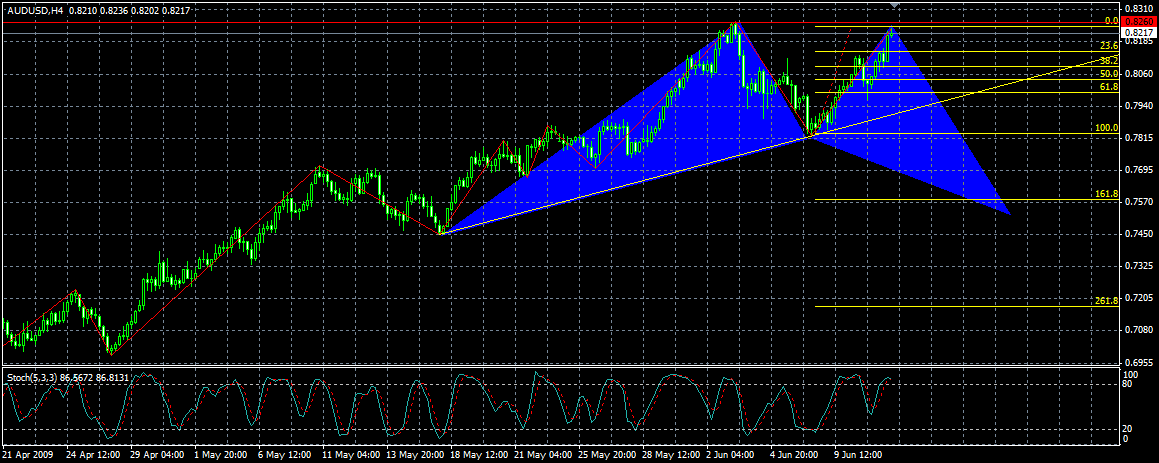Select the red 0.8260 price level tag

pyautogui.click(x=1139, y=21)
